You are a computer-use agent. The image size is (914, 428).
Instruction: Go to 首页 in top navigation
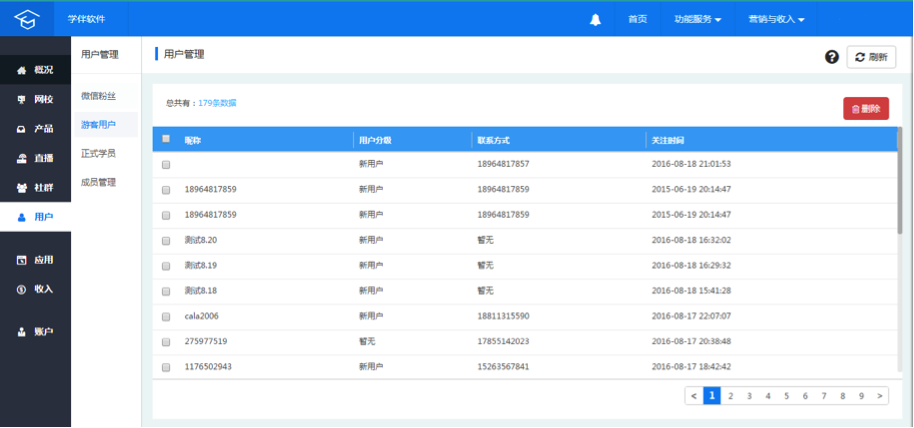coord(638,19)
